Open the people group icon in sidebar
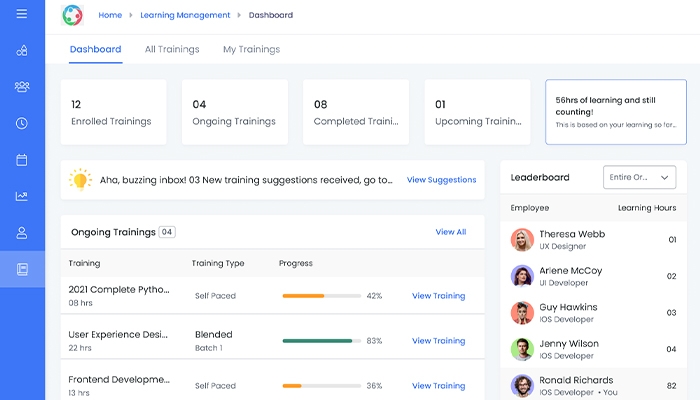700x400 pixels. click(22, 87)
